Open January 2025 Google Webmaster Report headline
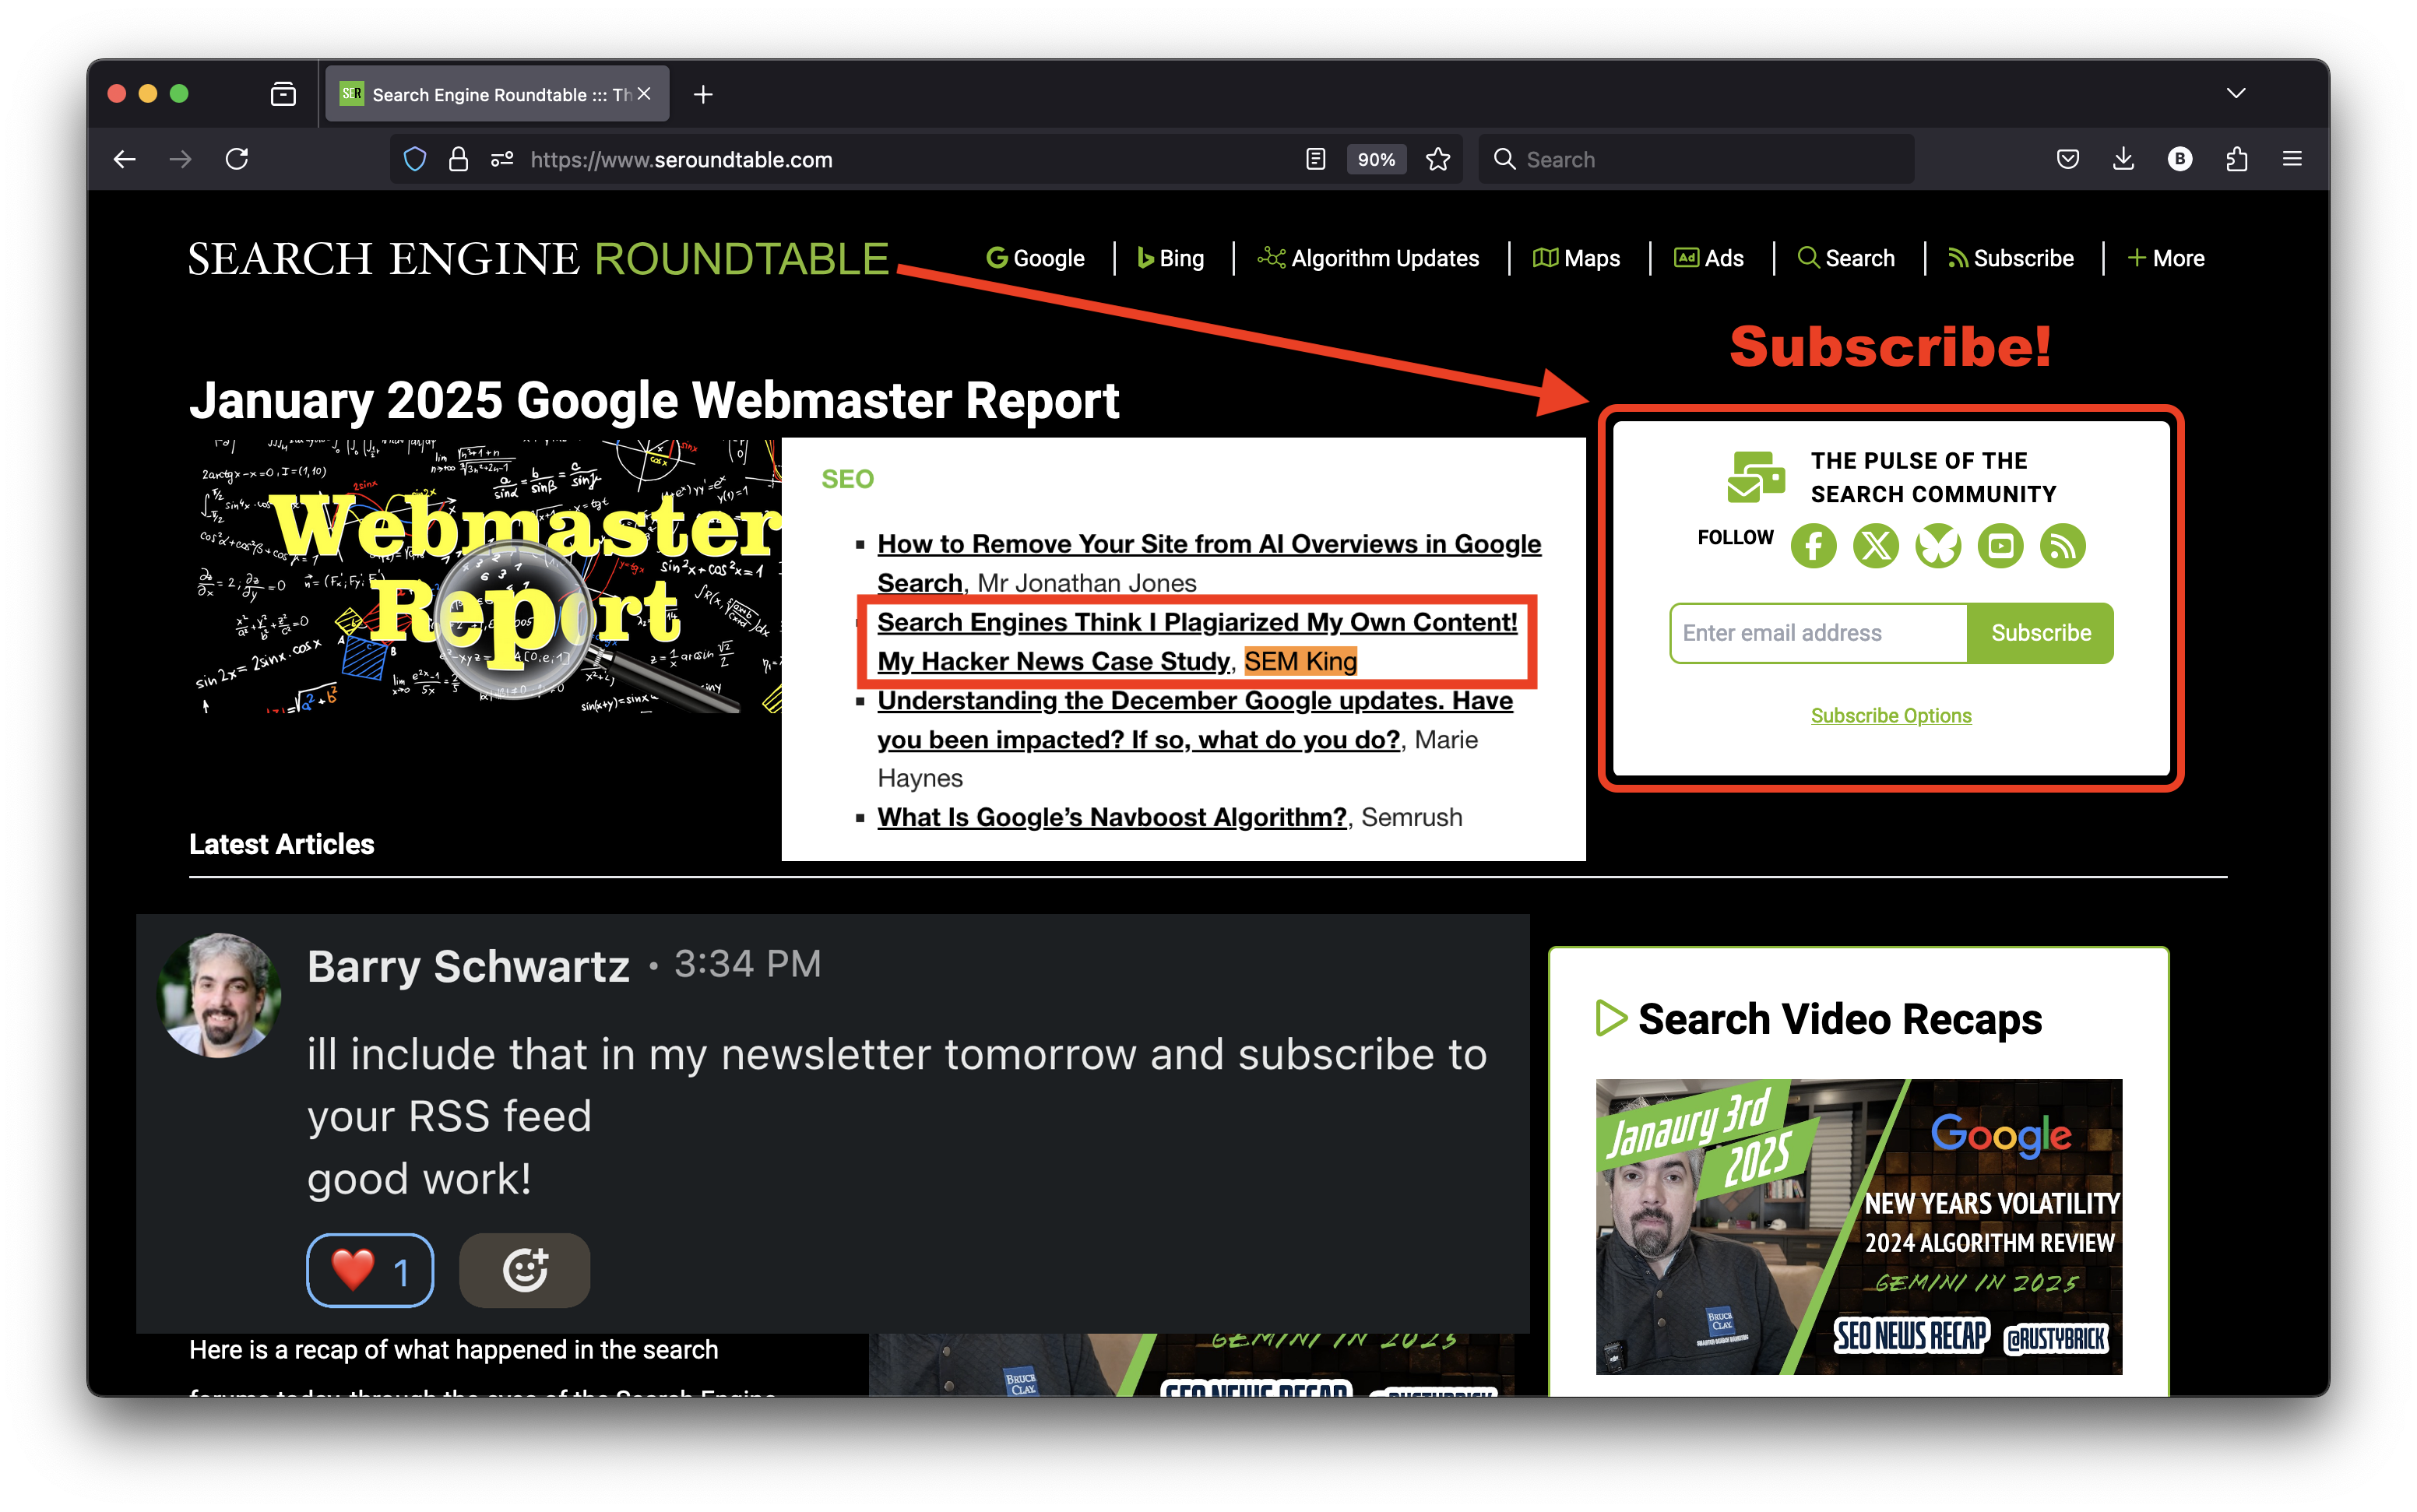 (x=654, y=400)
